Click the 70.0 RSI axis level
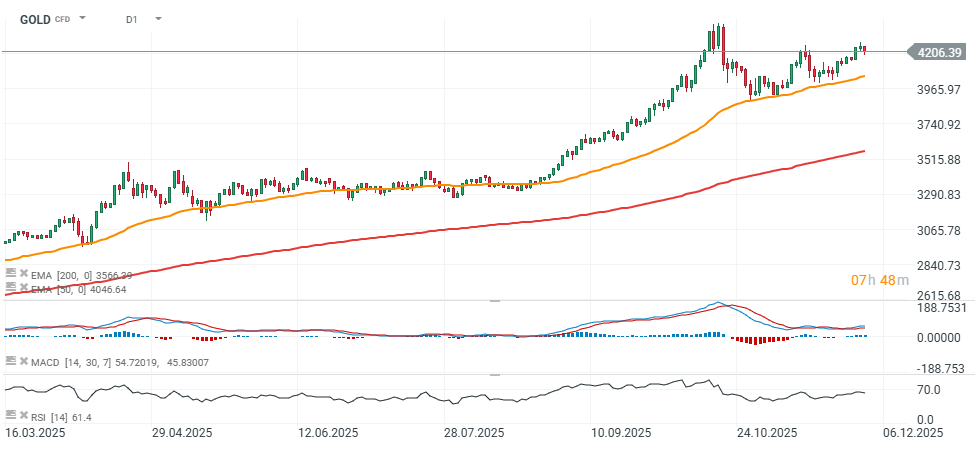The height and width of the screenshot is (449, 977). pos(927,390)
